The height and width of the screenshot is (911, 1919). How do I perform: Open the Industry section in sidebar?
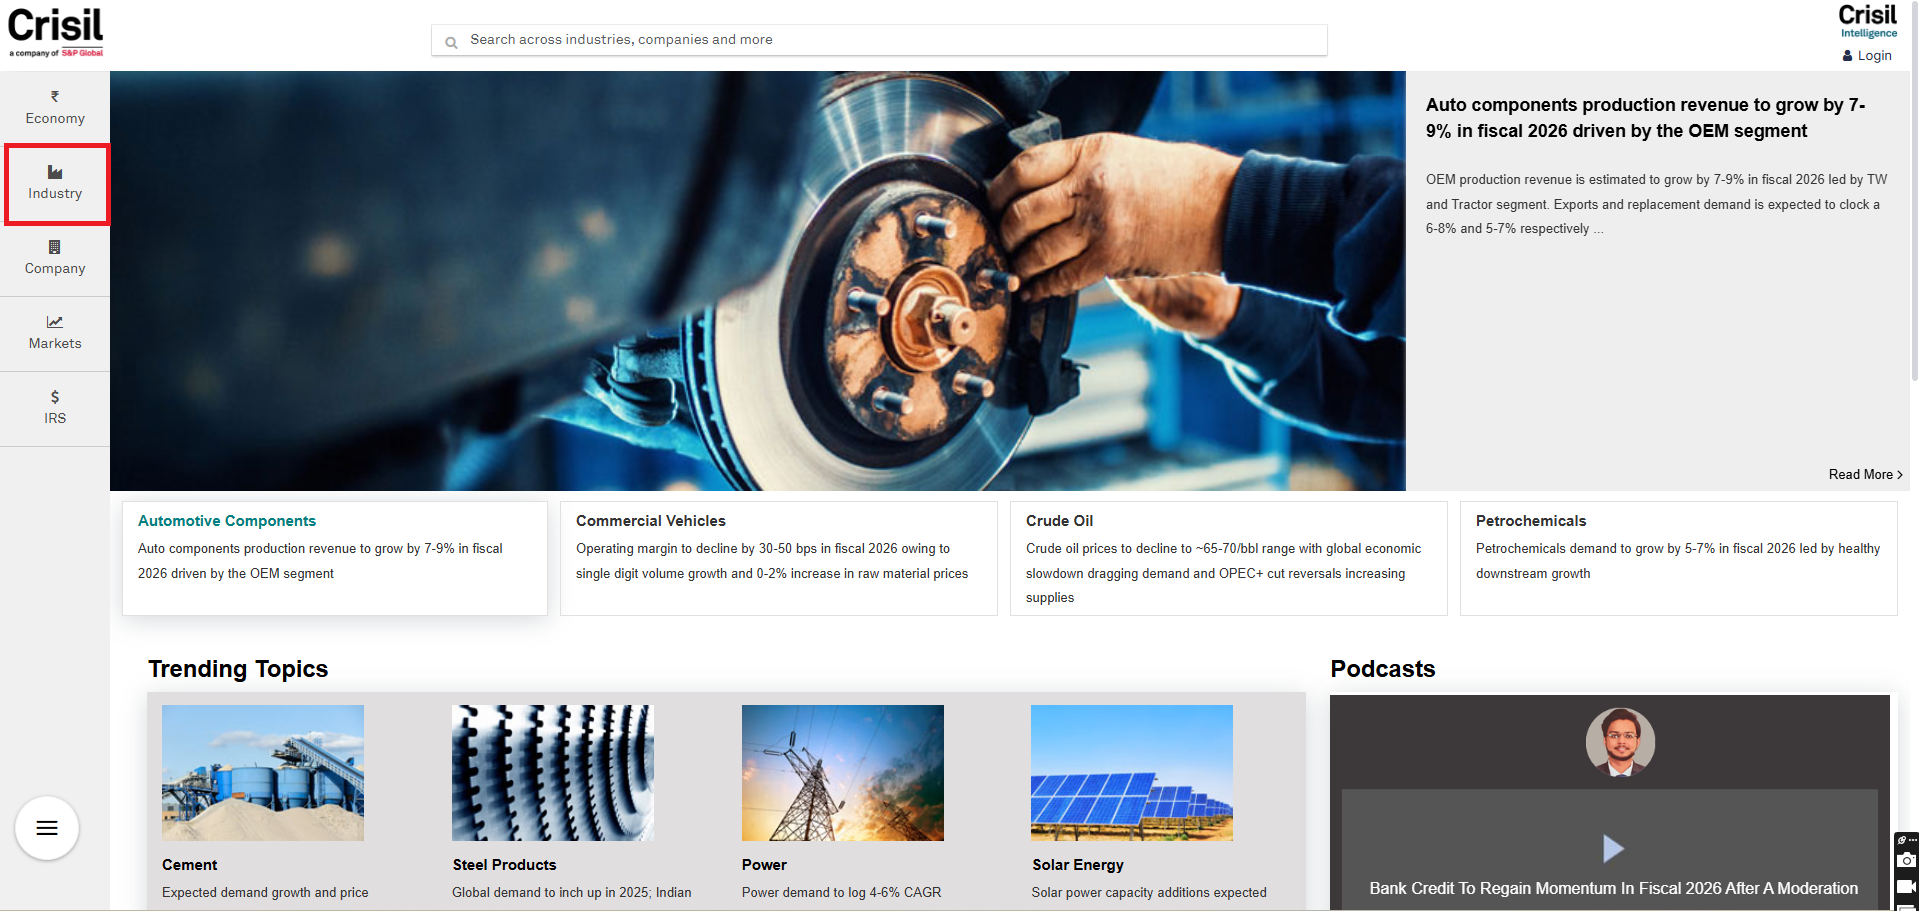click(x=55, y=184)
